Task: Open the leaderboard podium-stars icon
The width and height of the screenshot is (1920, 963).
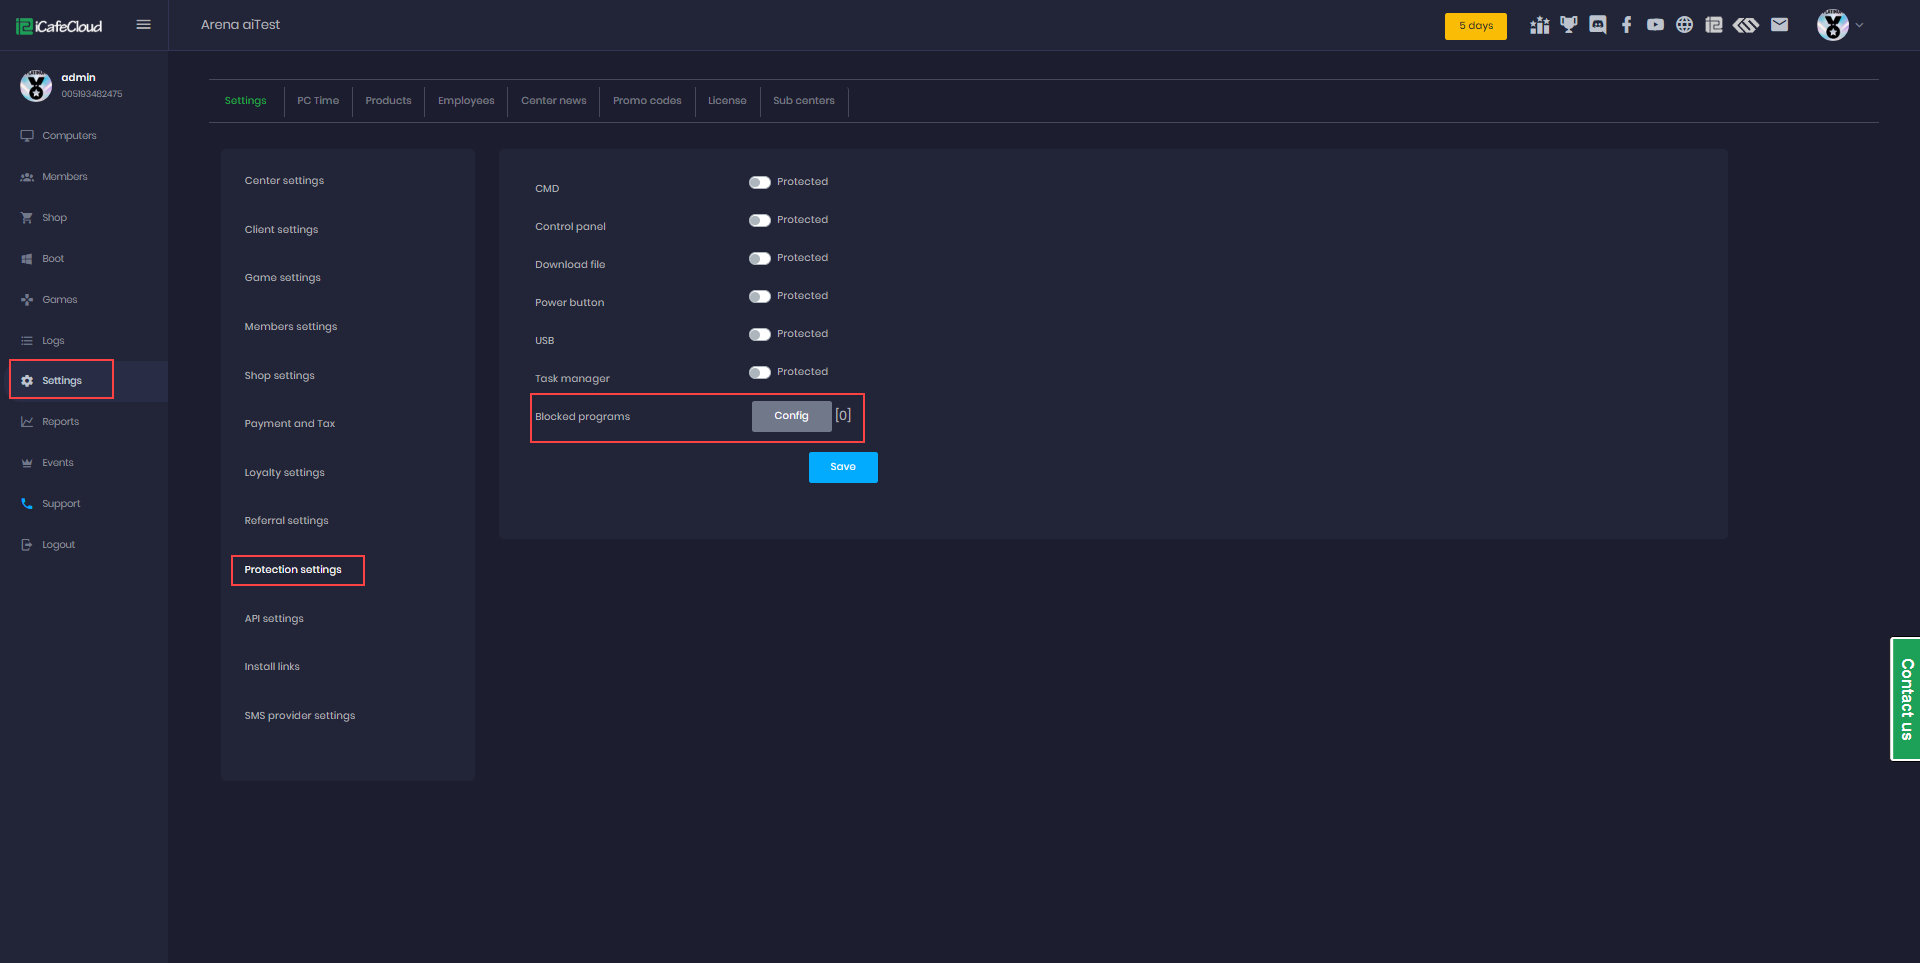Action: click(x=1539, y=25)
